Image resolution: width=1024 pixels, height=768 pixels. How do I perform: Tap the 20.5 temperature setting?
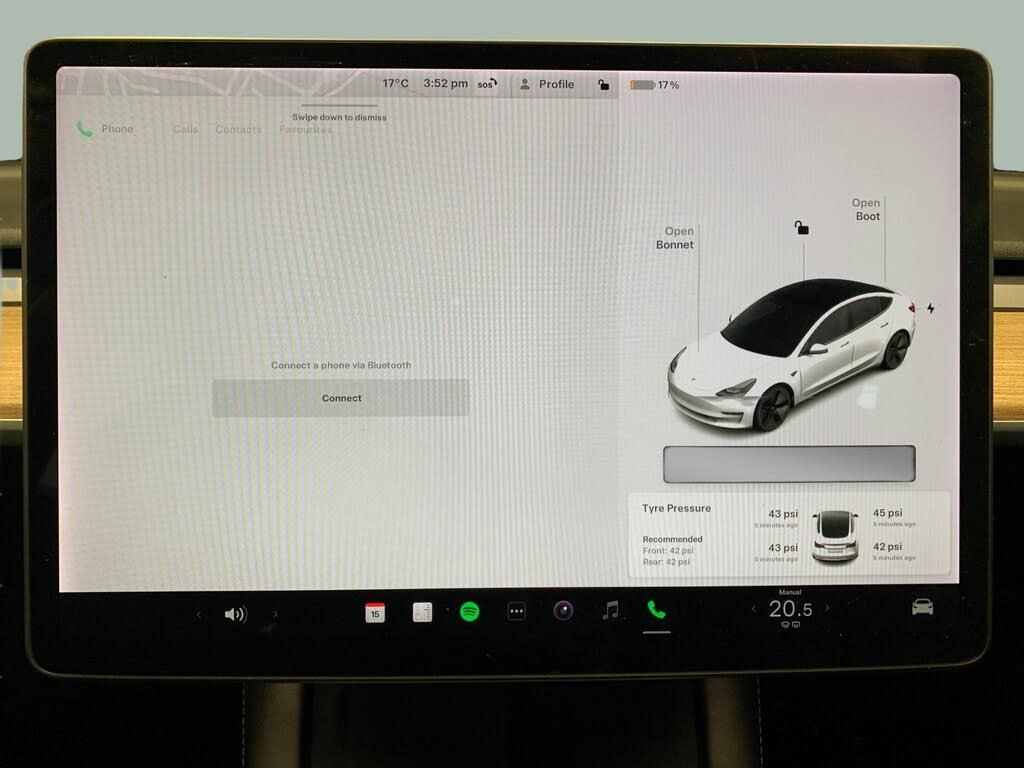coord(790,609)
